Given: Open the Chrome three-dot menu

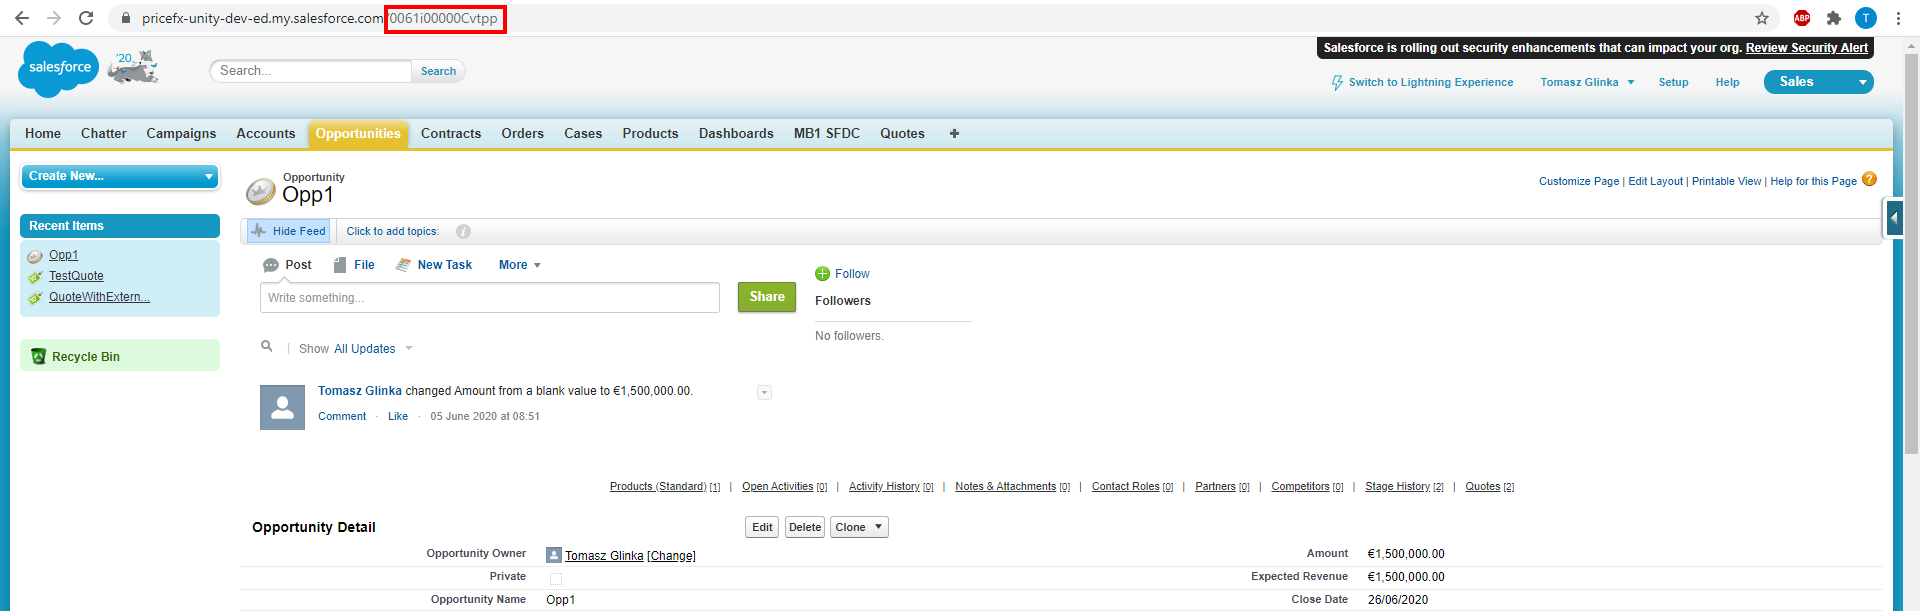Looking at the screenshot, I should pyautogui.click(x=1898, y=18).
